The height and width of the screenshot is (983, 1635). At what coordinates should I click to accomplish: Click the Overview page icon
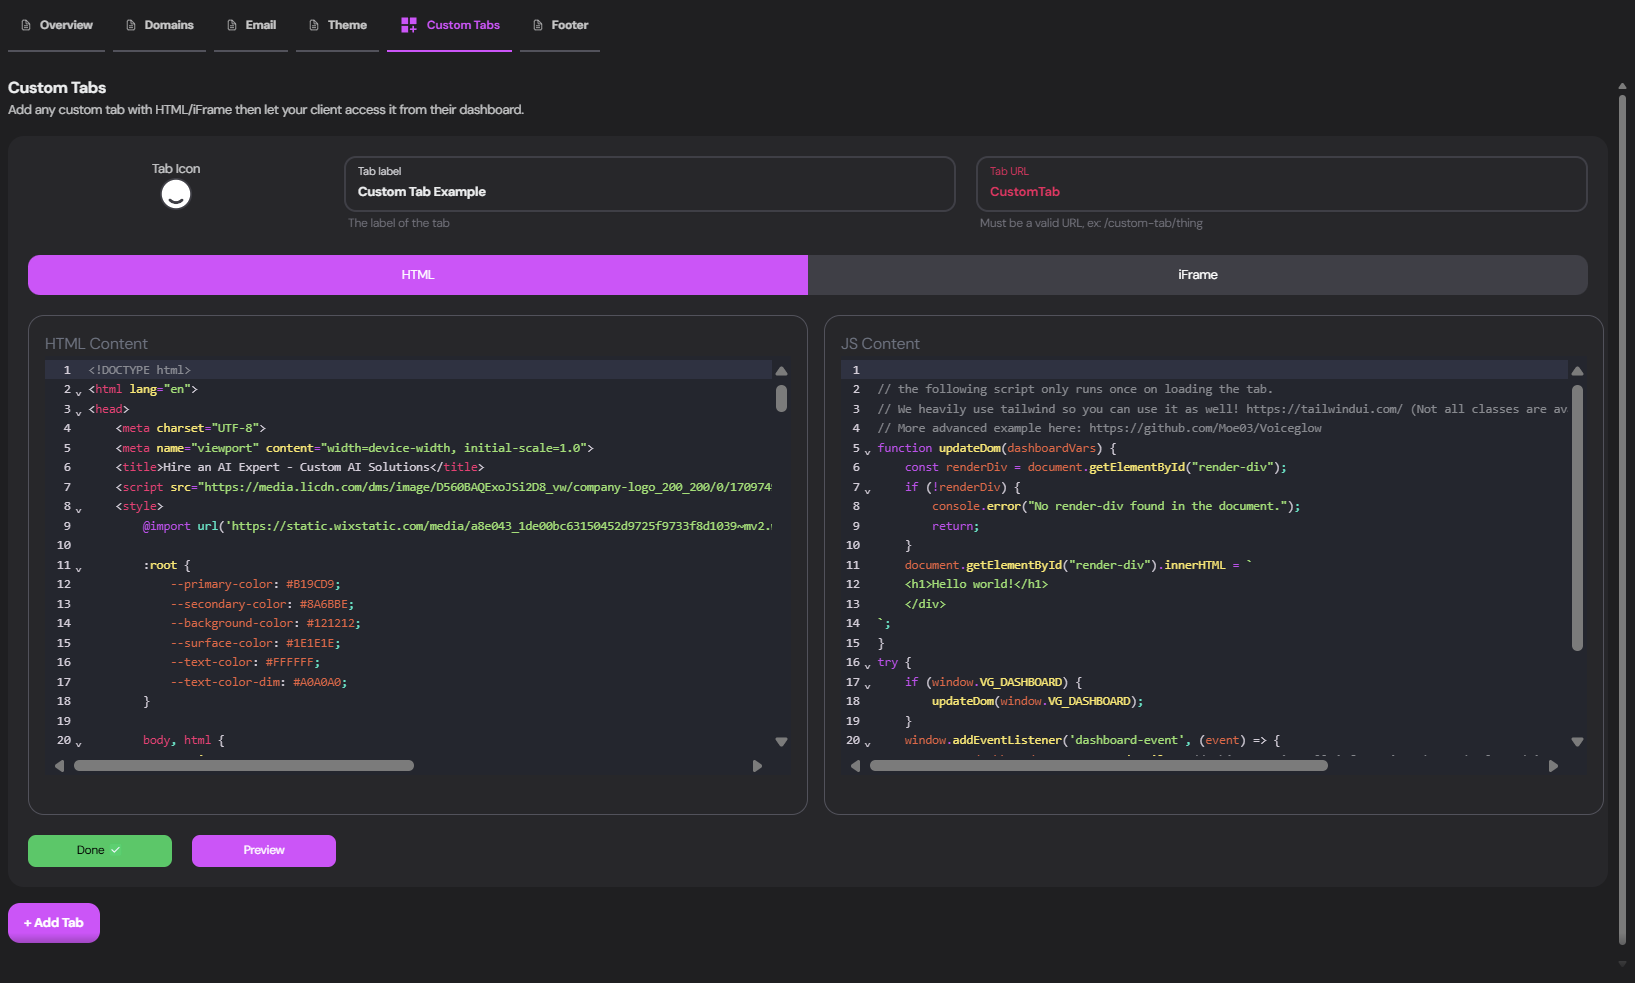pos(24,25)
